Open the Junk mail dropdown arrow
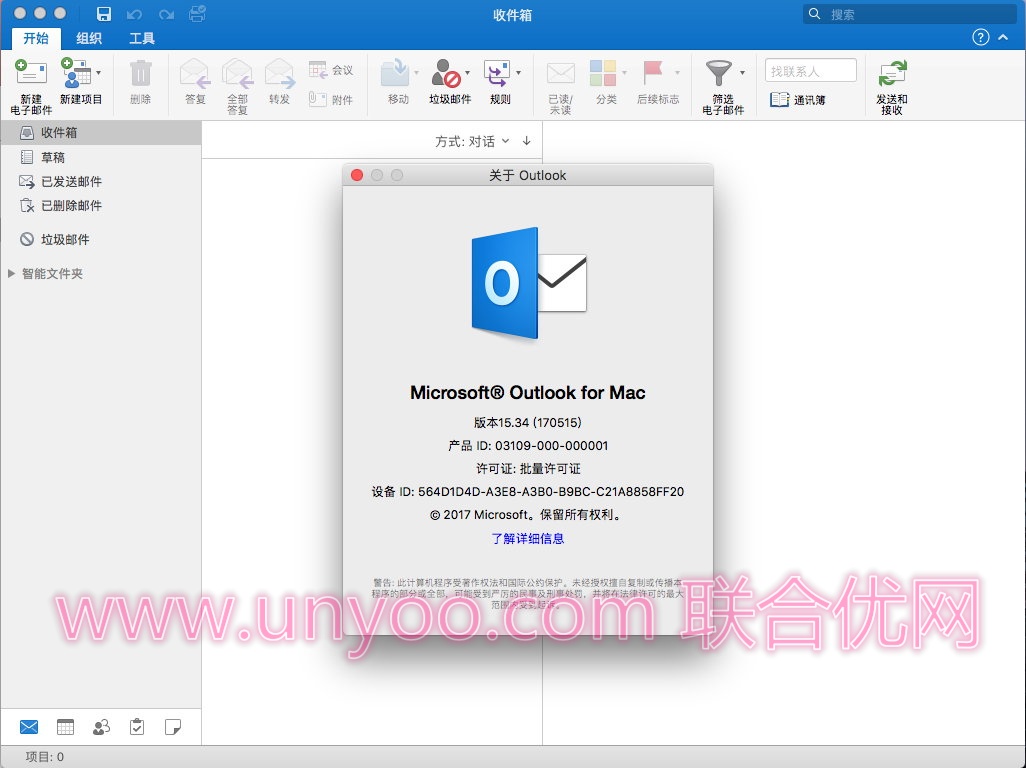This screenshot has width=1026, height=768. point(467,73)
